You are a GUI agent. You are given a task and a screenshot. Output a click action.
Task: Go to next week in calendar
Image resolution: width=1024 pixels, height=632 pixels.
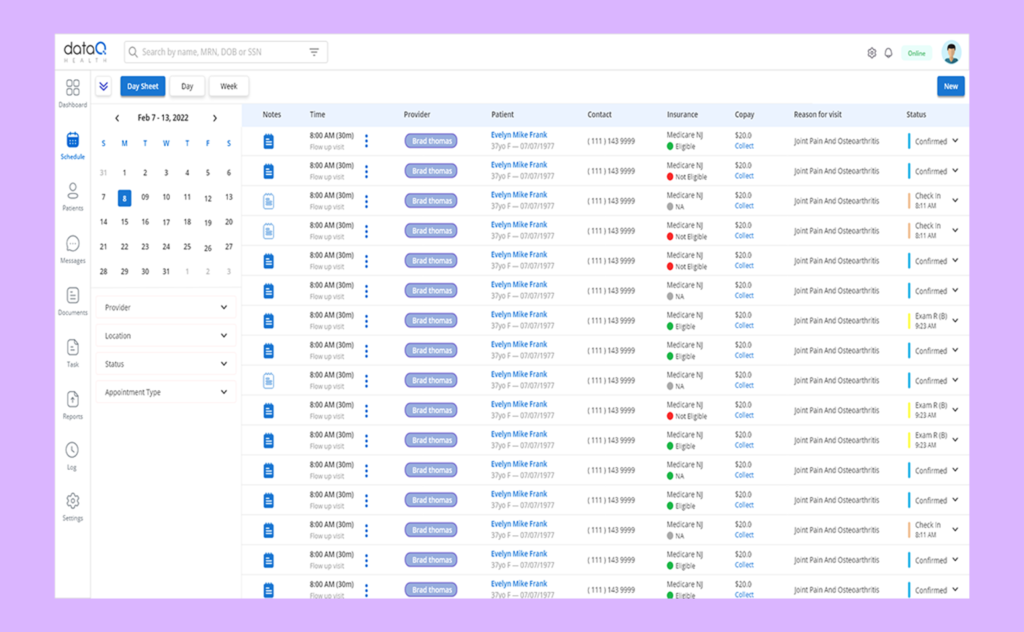214,118
